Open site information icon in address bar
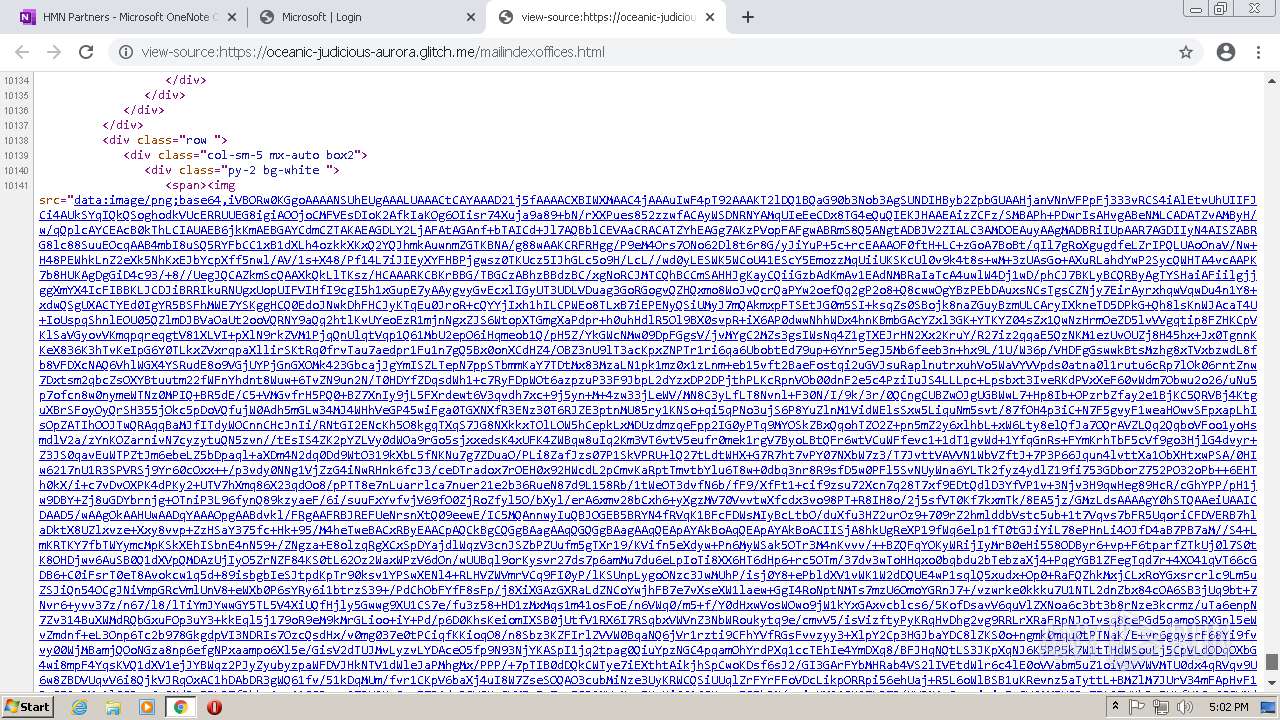1280x720 pixels. pyautogui.click(x=125, y=52)
